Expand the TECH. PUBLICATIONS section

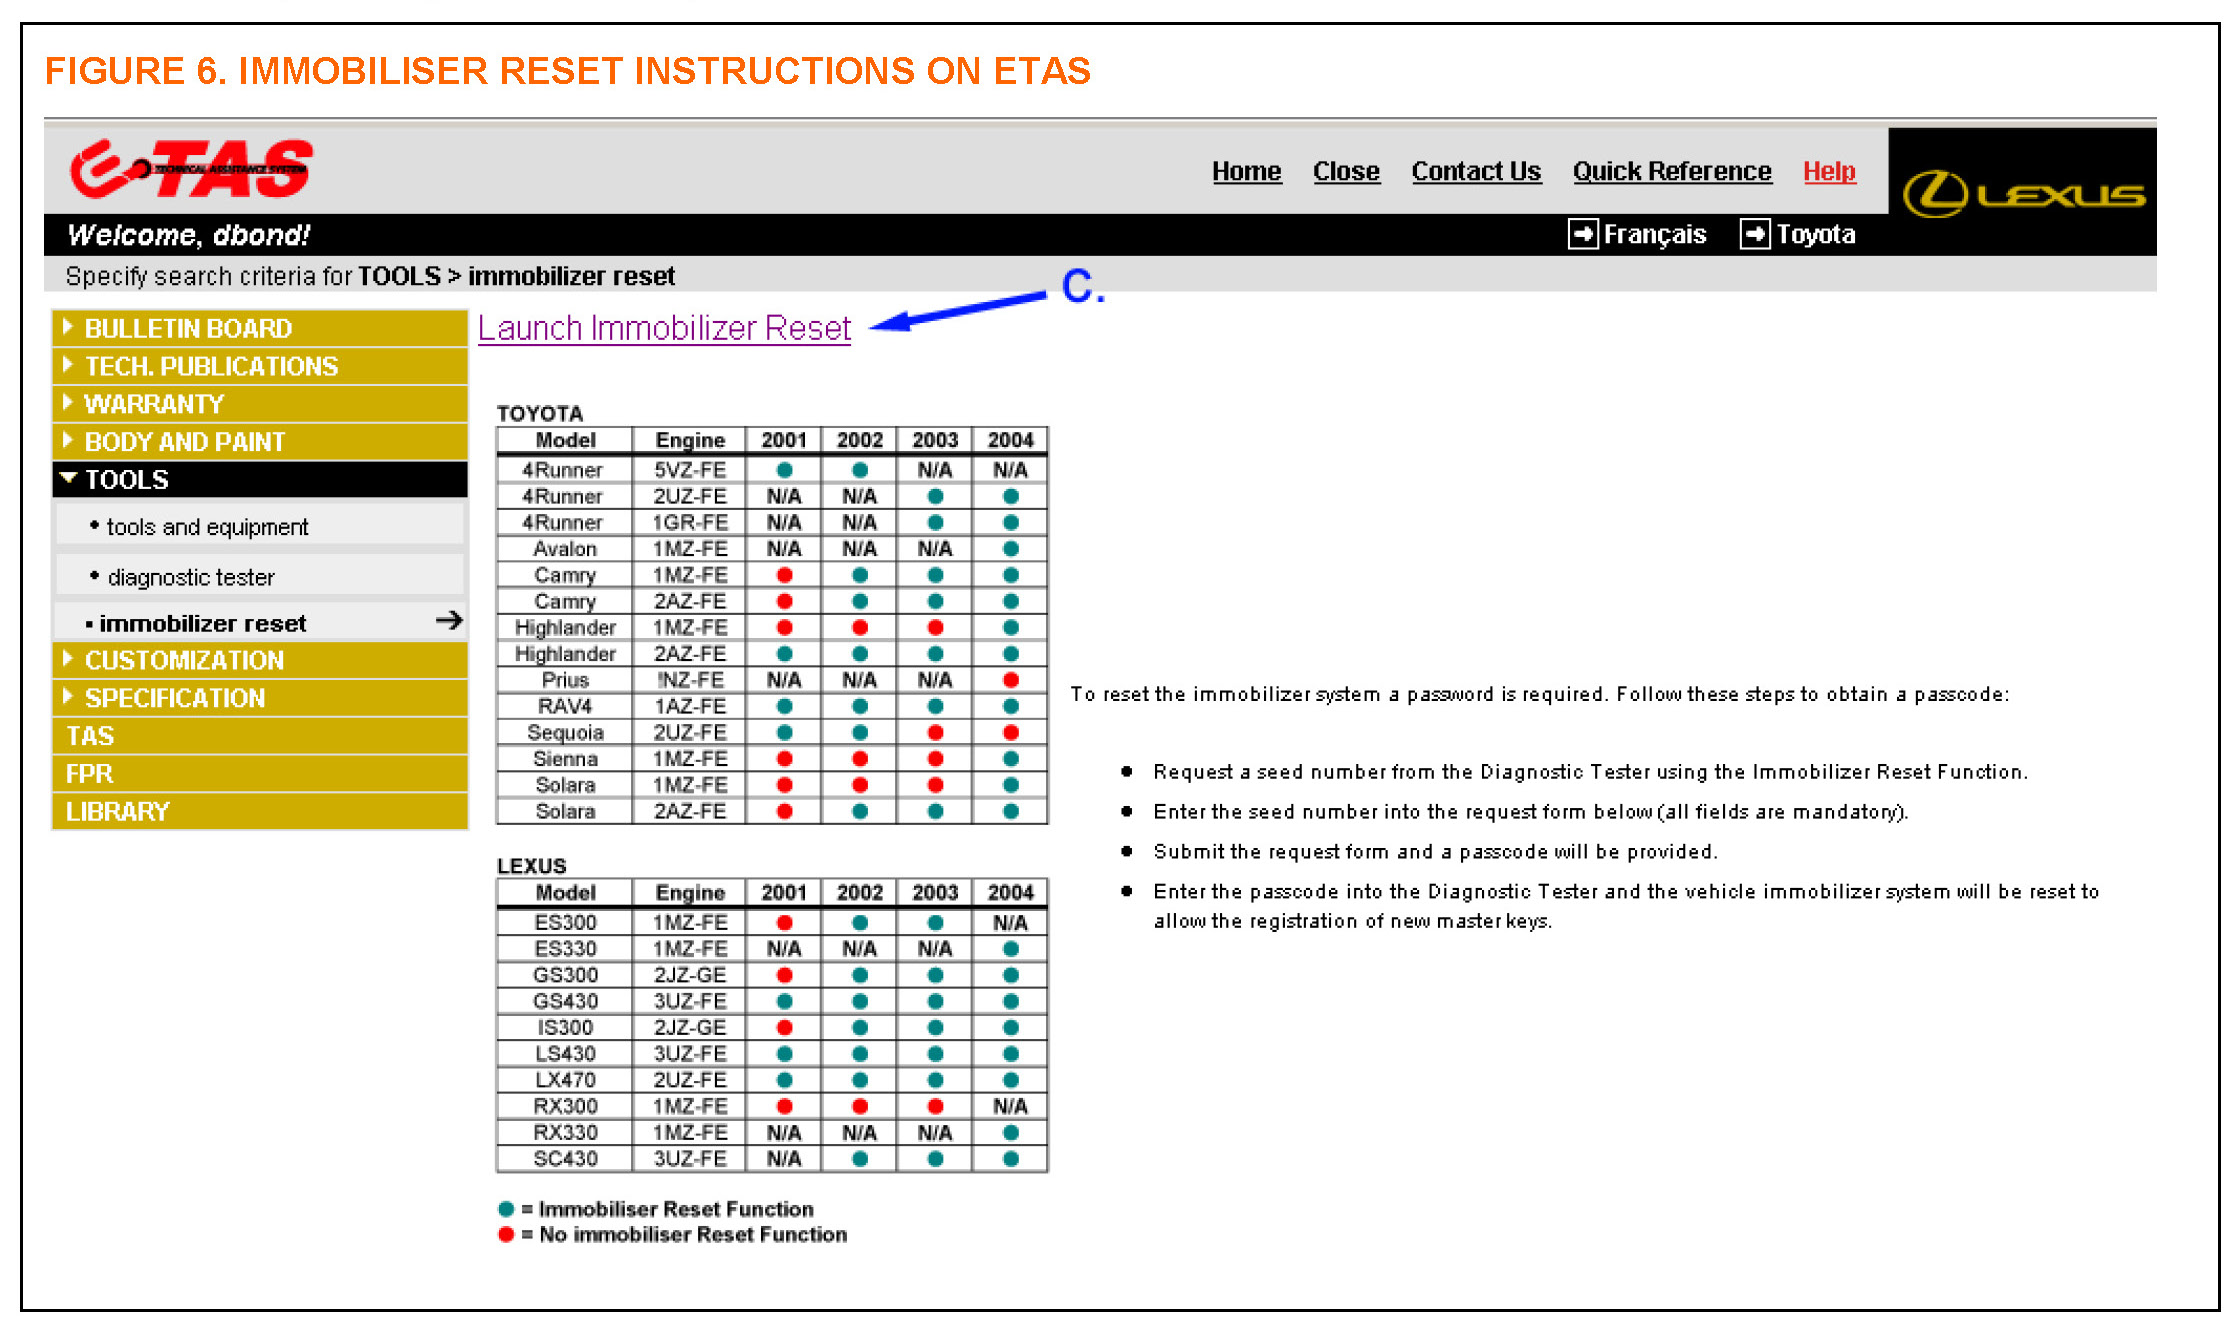coord(211,366)
